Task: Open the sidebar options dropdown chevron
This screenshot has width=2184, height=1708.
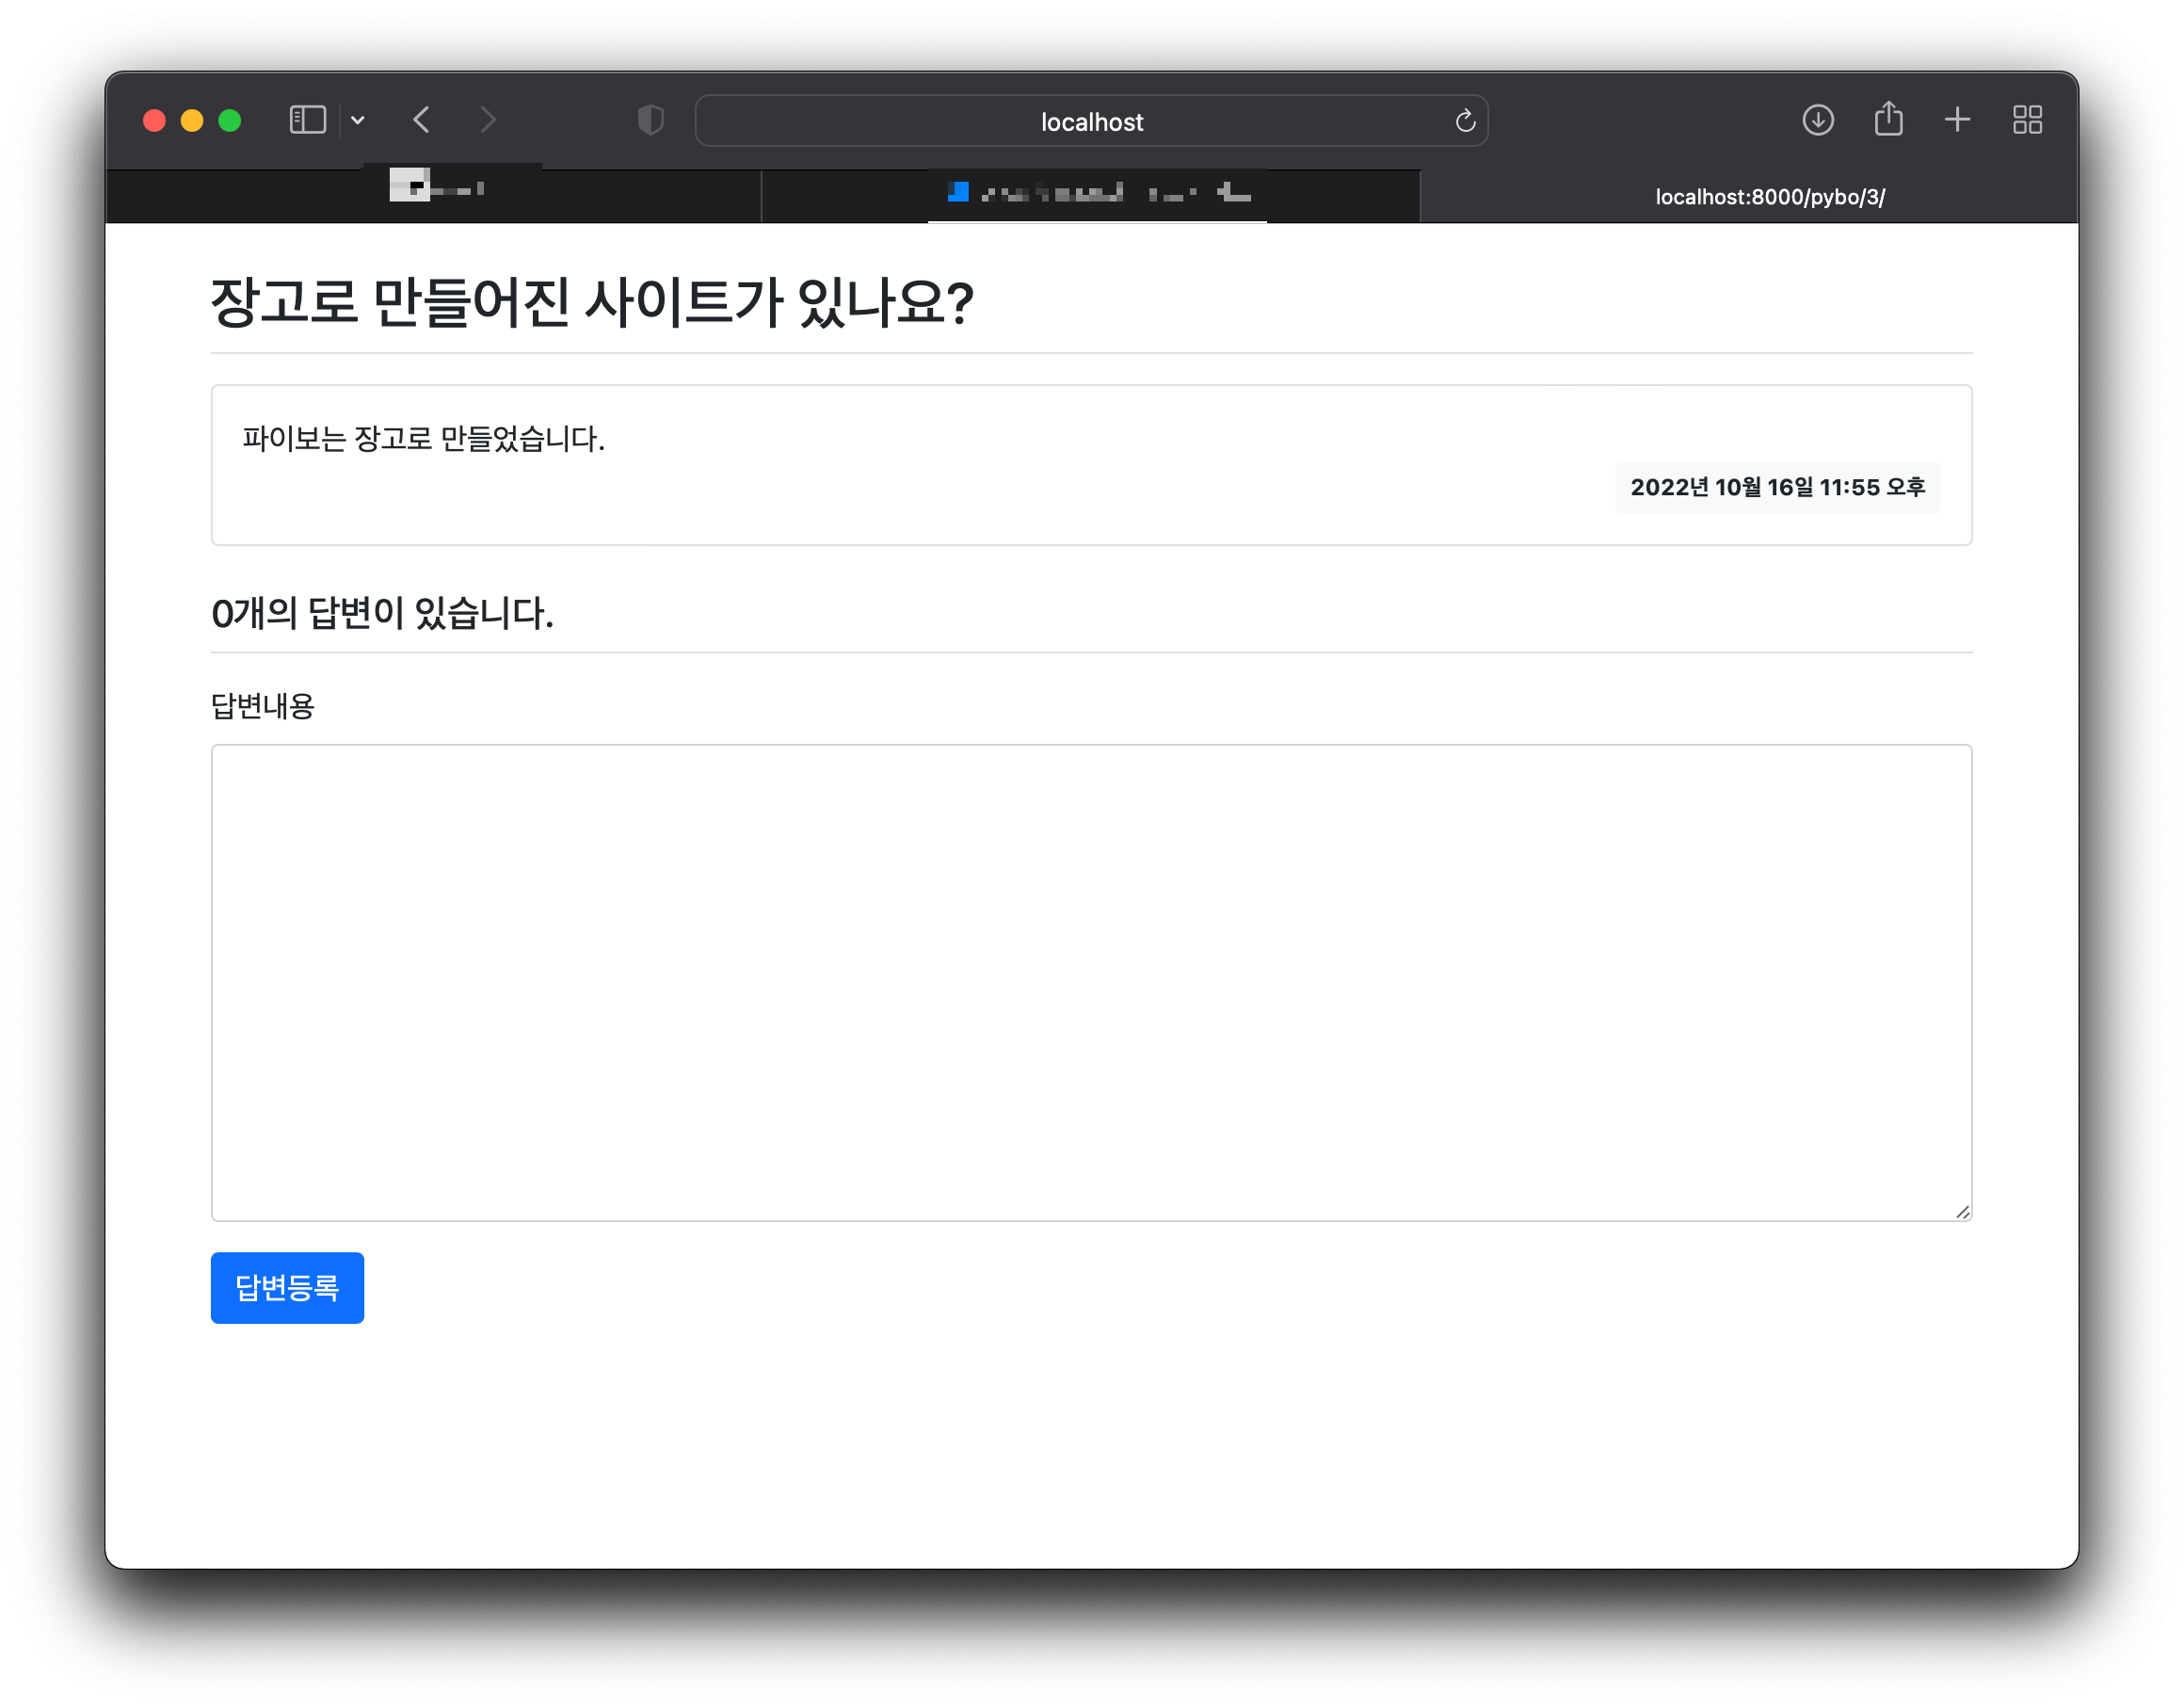Action: coord(358,121)
